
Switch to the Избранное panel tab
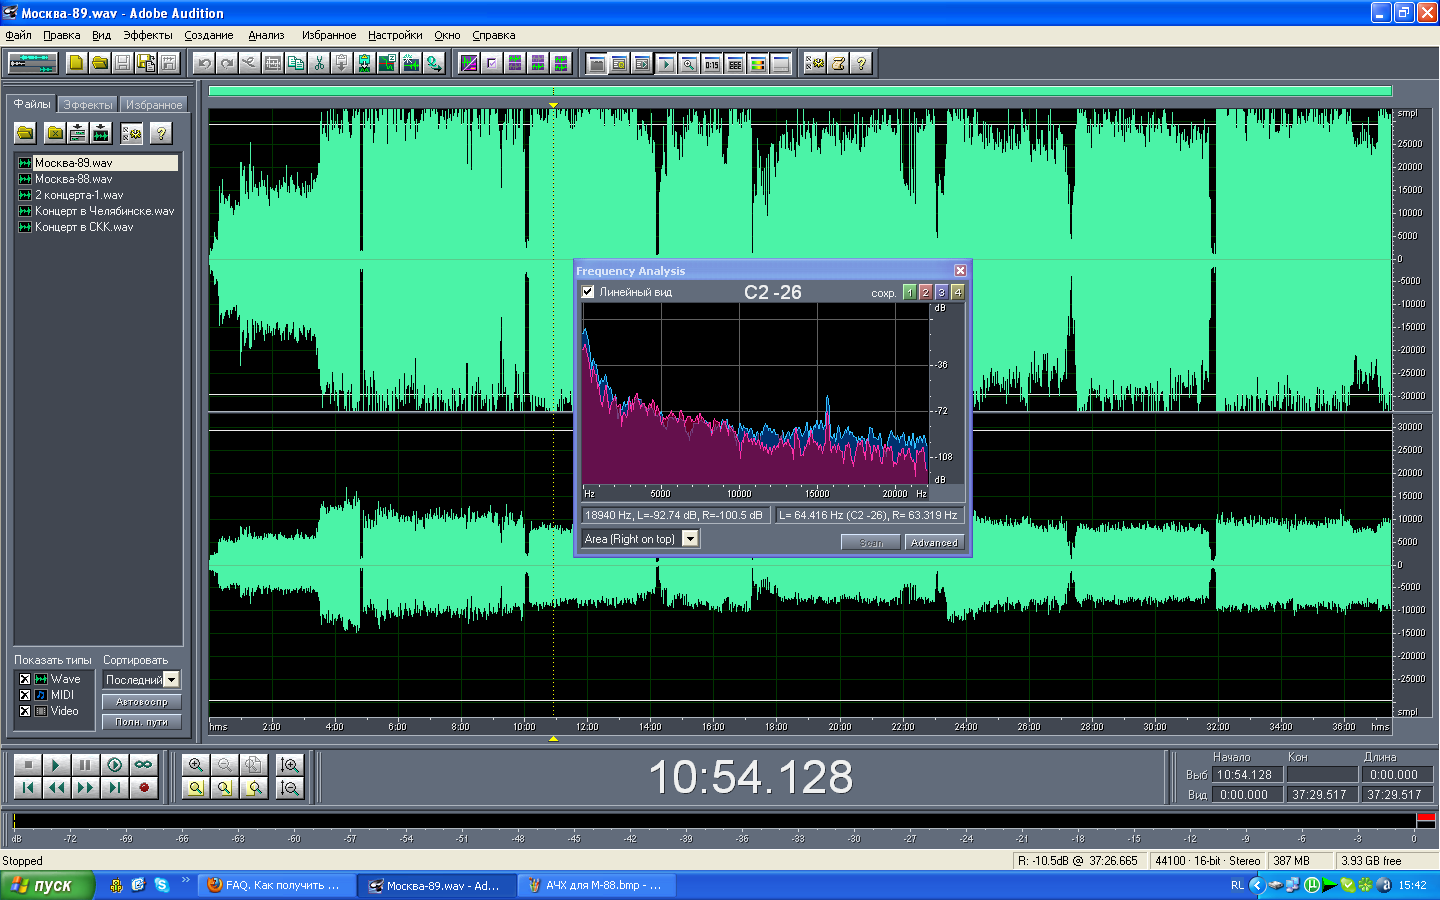(154, 105)
